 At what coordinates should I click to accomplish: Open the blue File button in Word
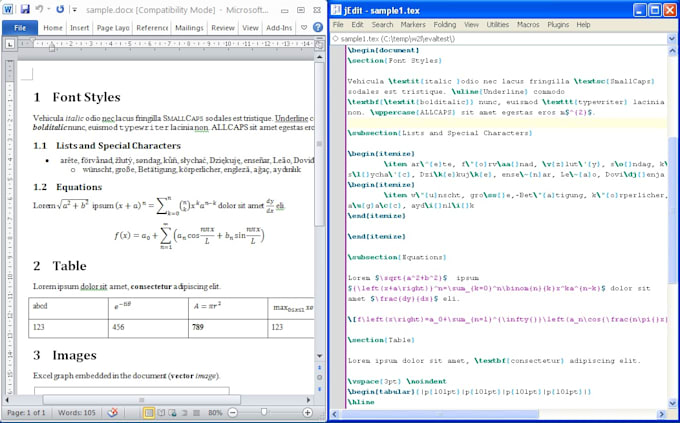point(20,28)
